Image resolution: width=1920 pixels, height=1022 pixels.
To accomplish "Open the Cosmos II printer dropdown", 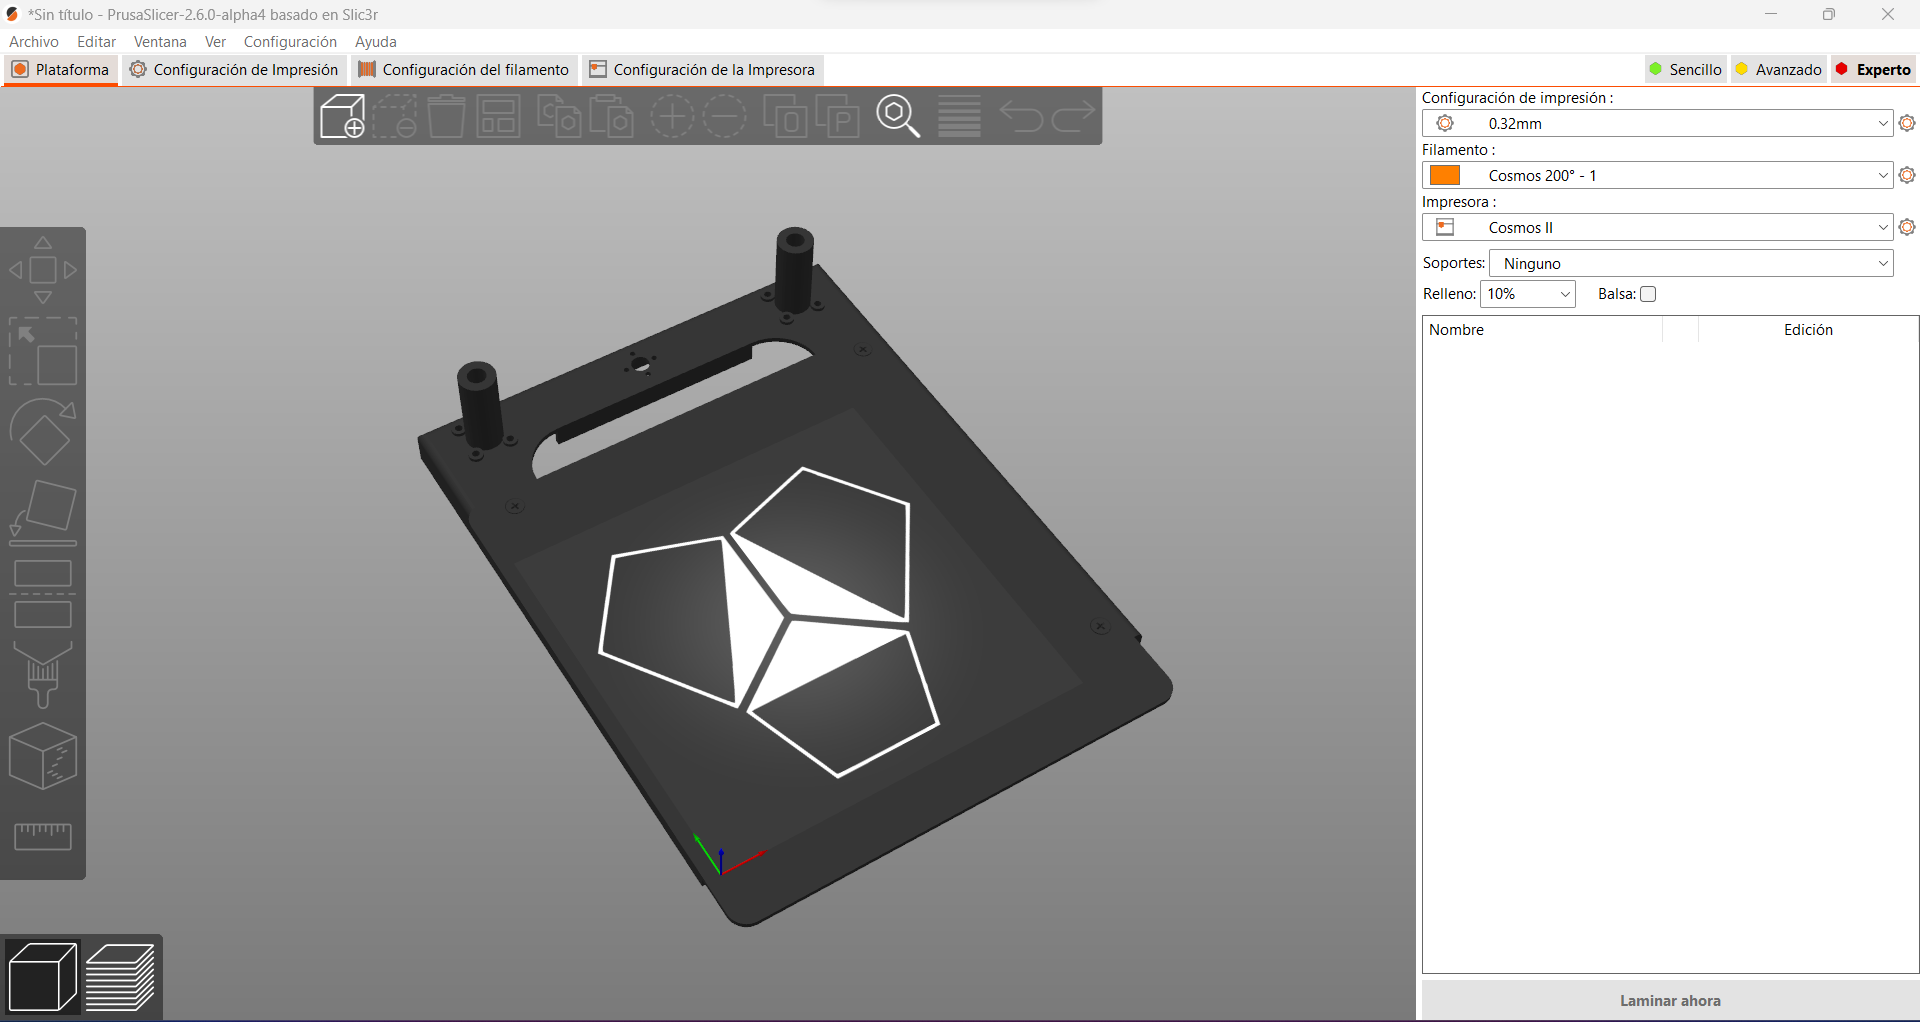I will pos(1657,227).
